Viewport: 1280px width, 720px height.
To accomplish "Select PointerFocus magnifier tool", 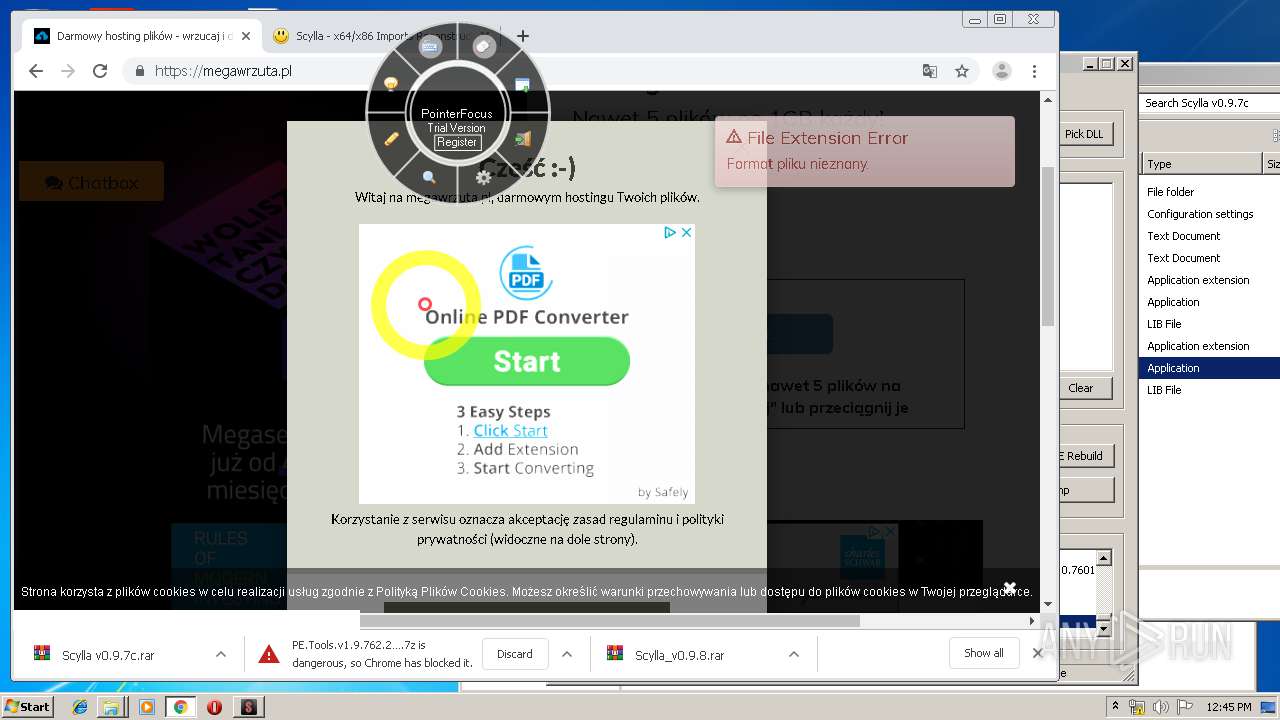I will pos(429,177).
